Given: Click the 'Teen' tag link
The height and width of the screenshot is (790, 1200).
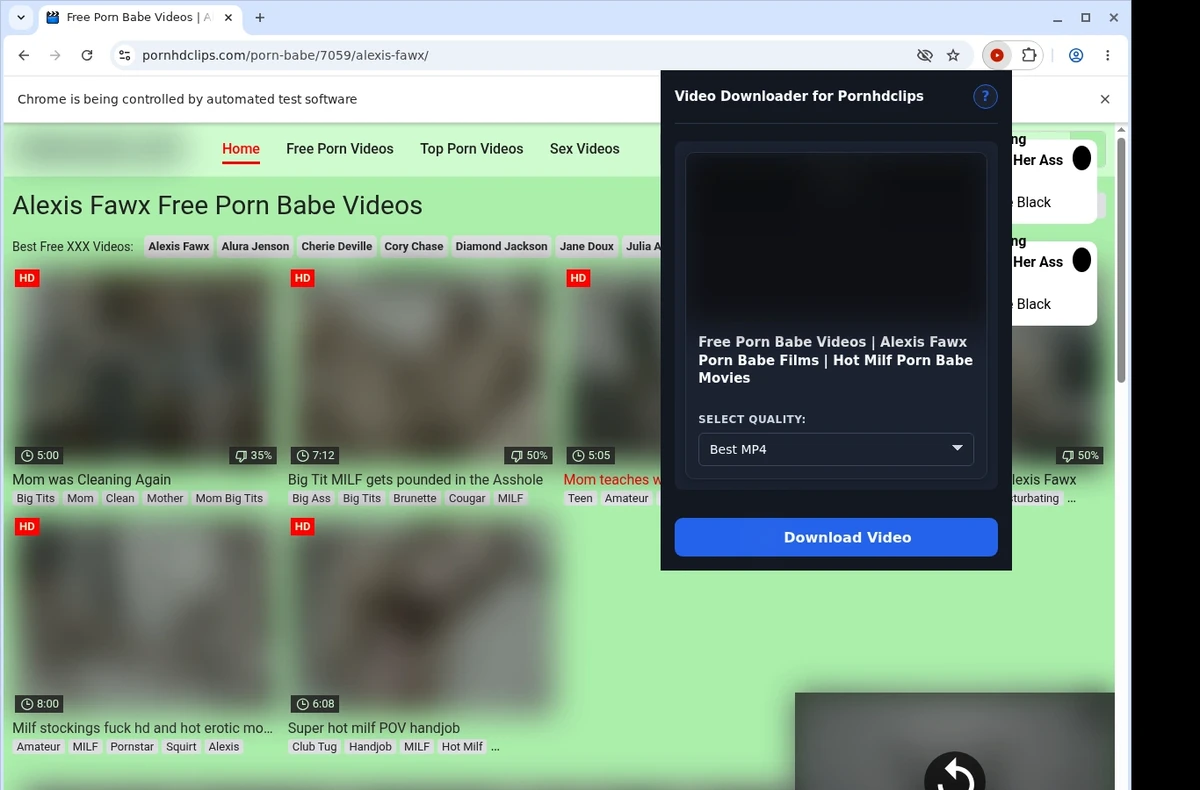Looking at the screenshot, I should click(580, 498).
